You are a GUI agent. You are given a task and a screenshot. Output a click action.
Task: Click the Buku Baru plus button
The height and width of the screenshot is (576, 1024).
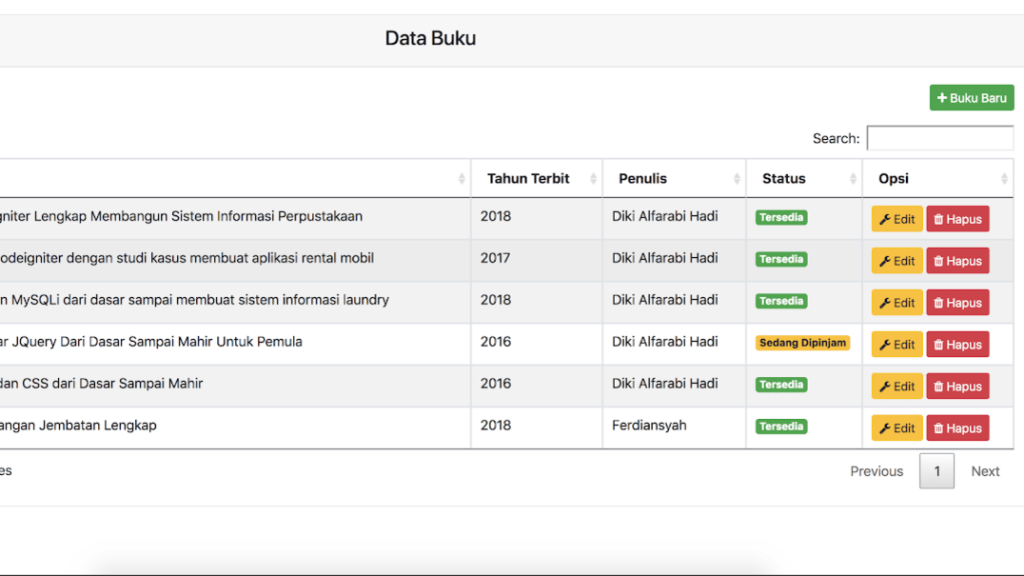click(x=972, y=97)
